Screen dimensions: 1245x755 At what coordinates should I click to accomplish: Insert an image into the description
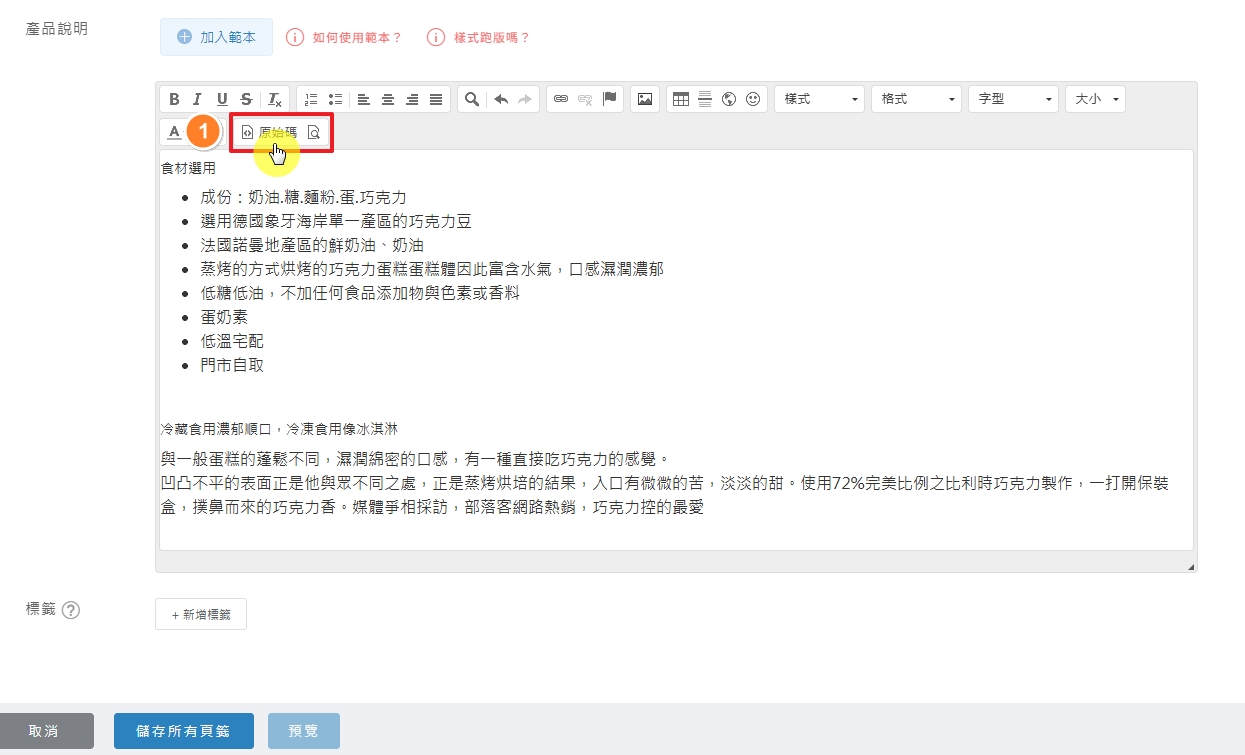tap(645, 99)
